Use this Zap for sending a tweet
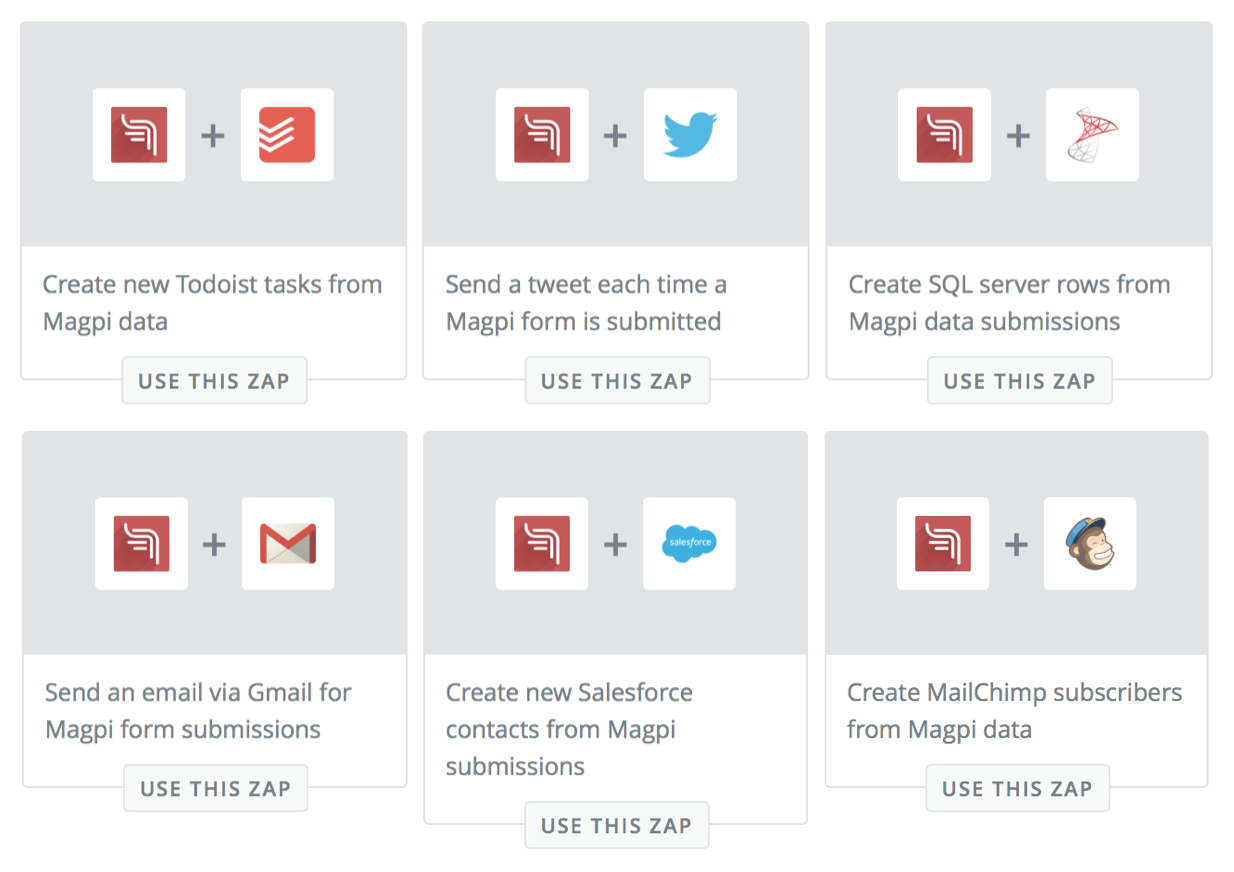The width and height of the screenshot is (1234, 872). (x=617, y=381)
